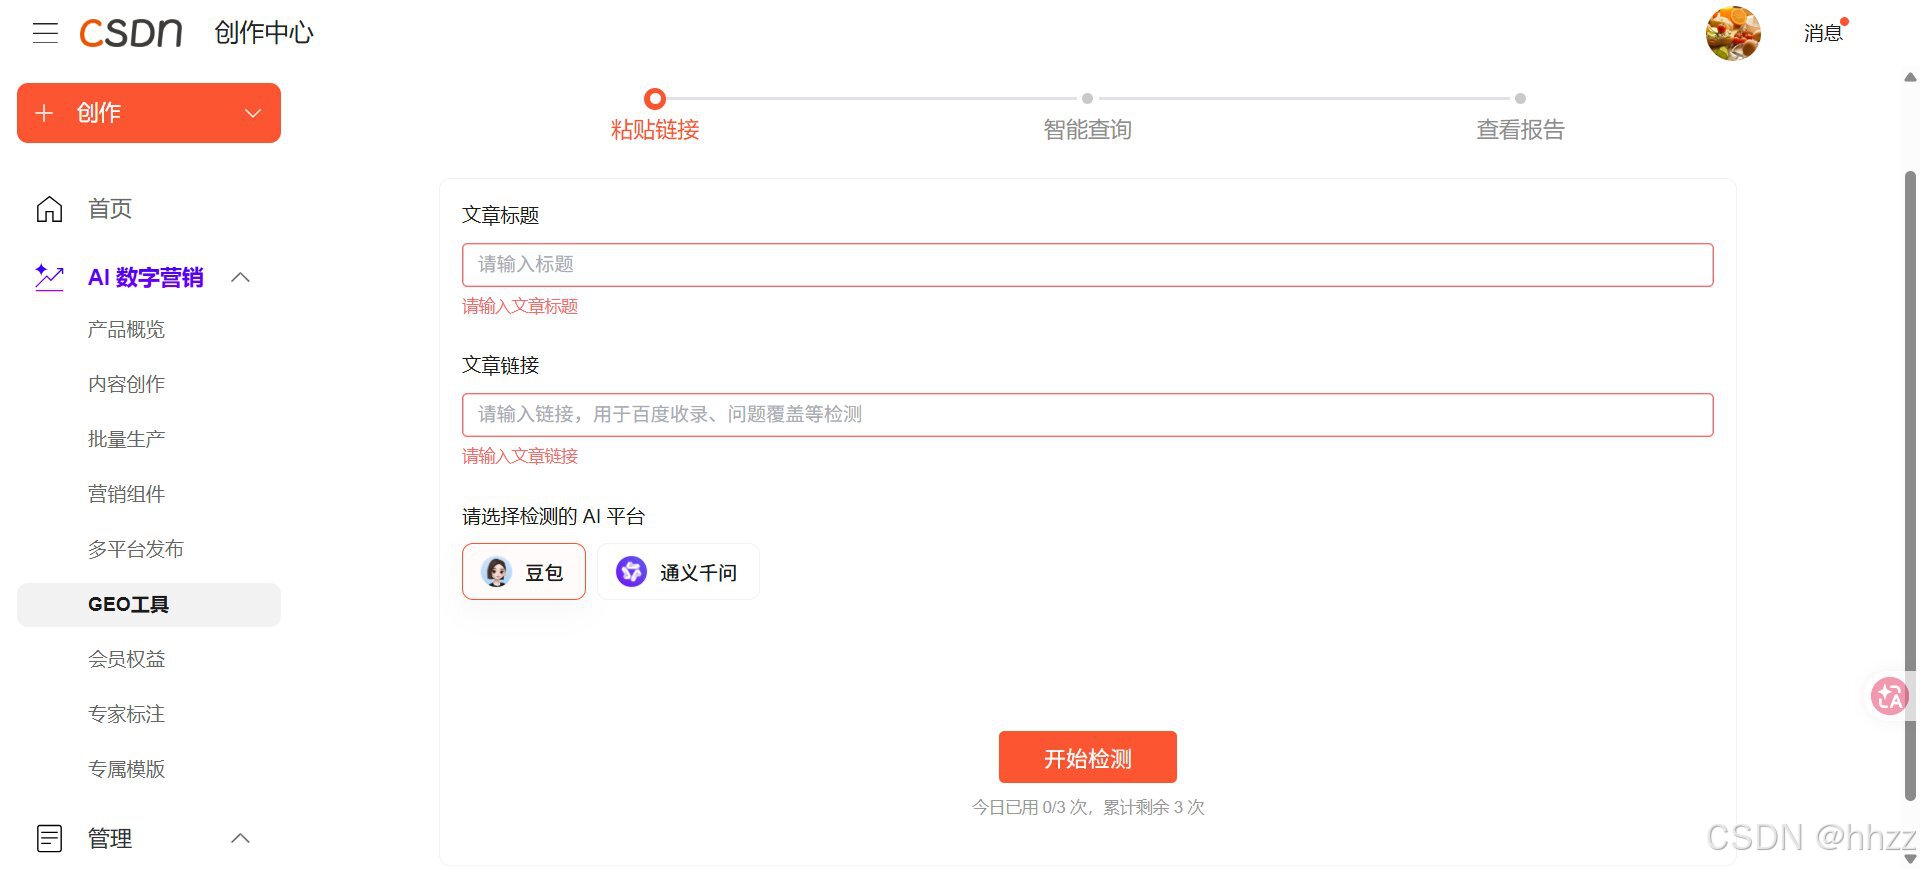This screenshot has height=869, width=1920.
Task: Click the AI 数字营销 chart icon
Action: 49,277
